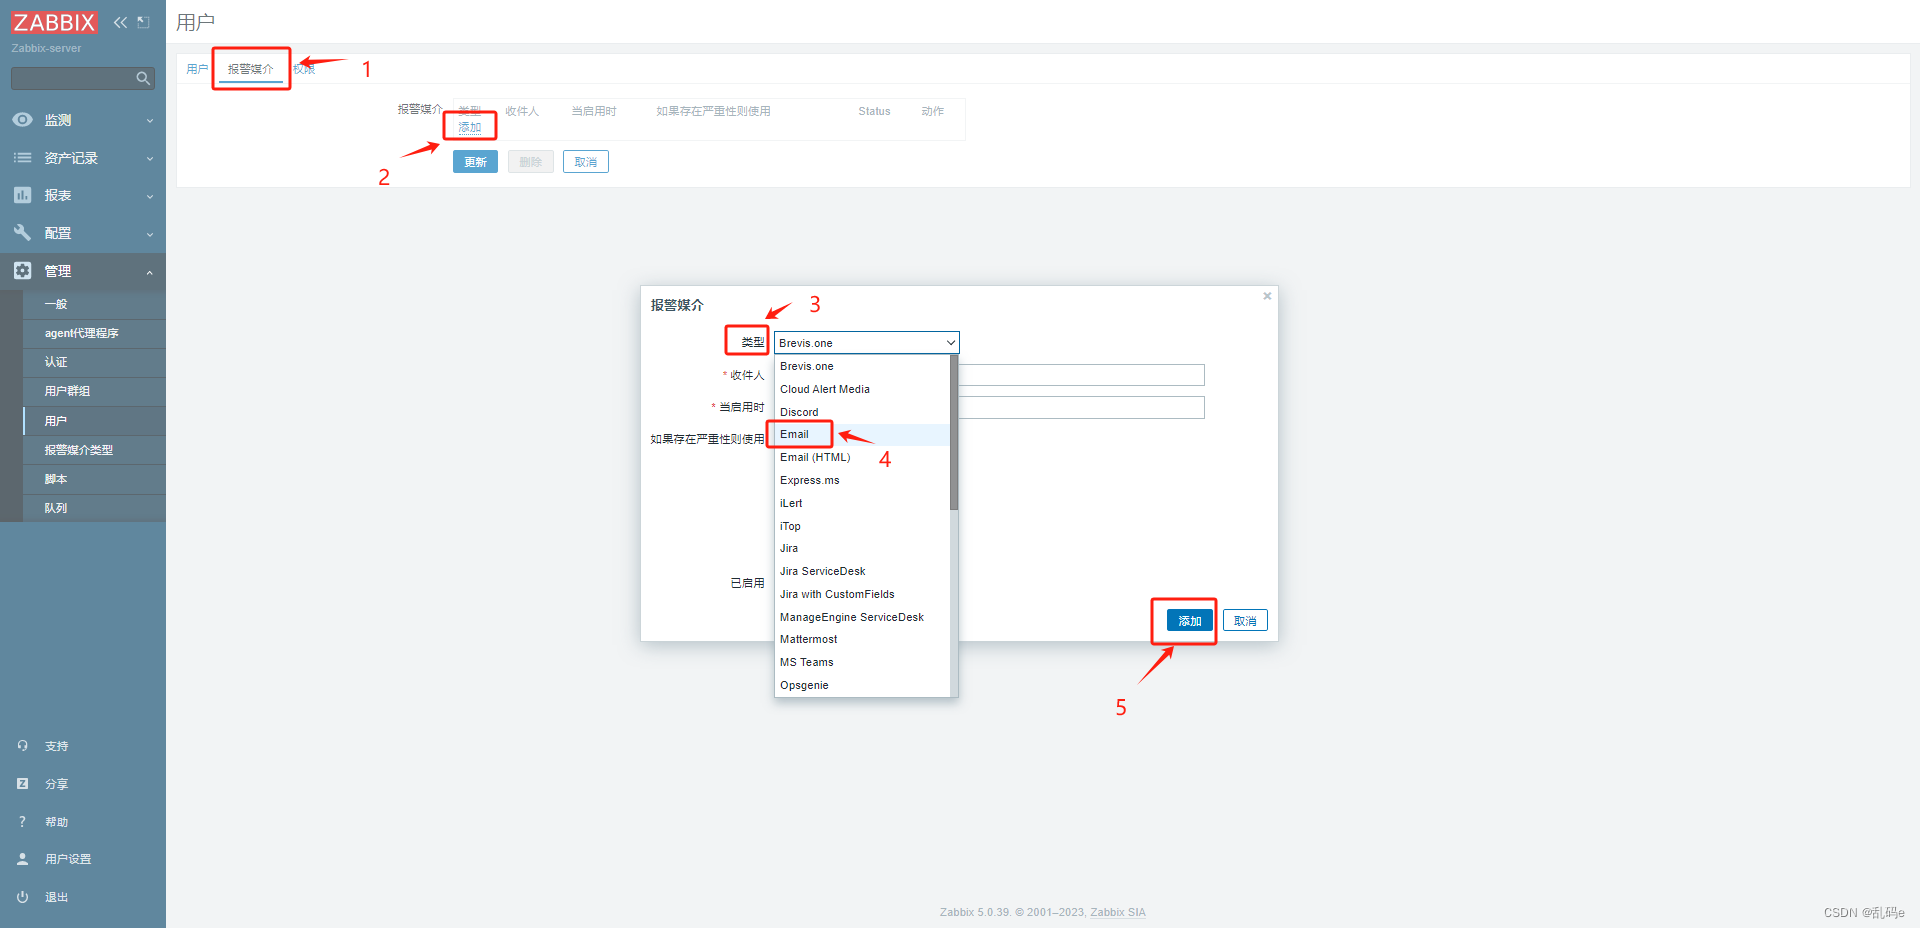Select Email (HTML) option
Image resolution: width=1920 pixels, height=928 pixels.
click(x=862, y=458)
